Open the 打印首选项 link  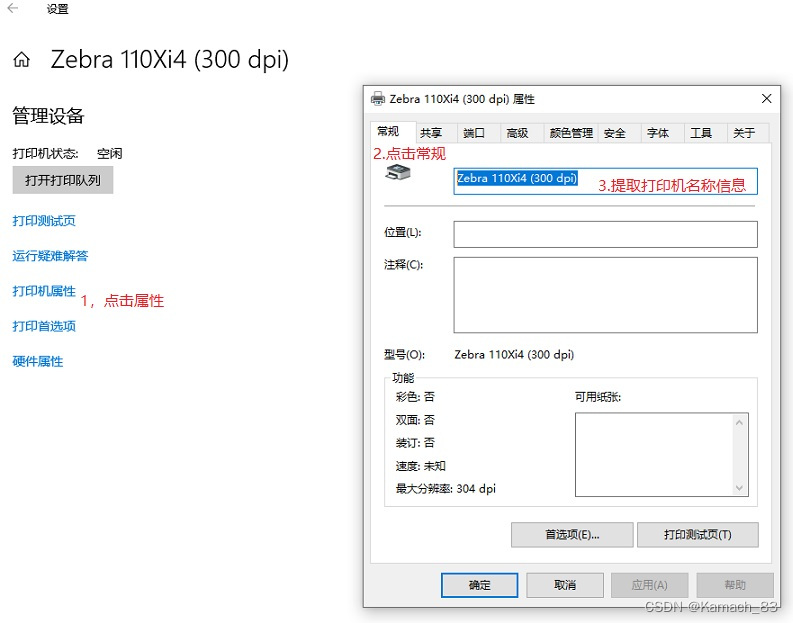pos(44,326)
